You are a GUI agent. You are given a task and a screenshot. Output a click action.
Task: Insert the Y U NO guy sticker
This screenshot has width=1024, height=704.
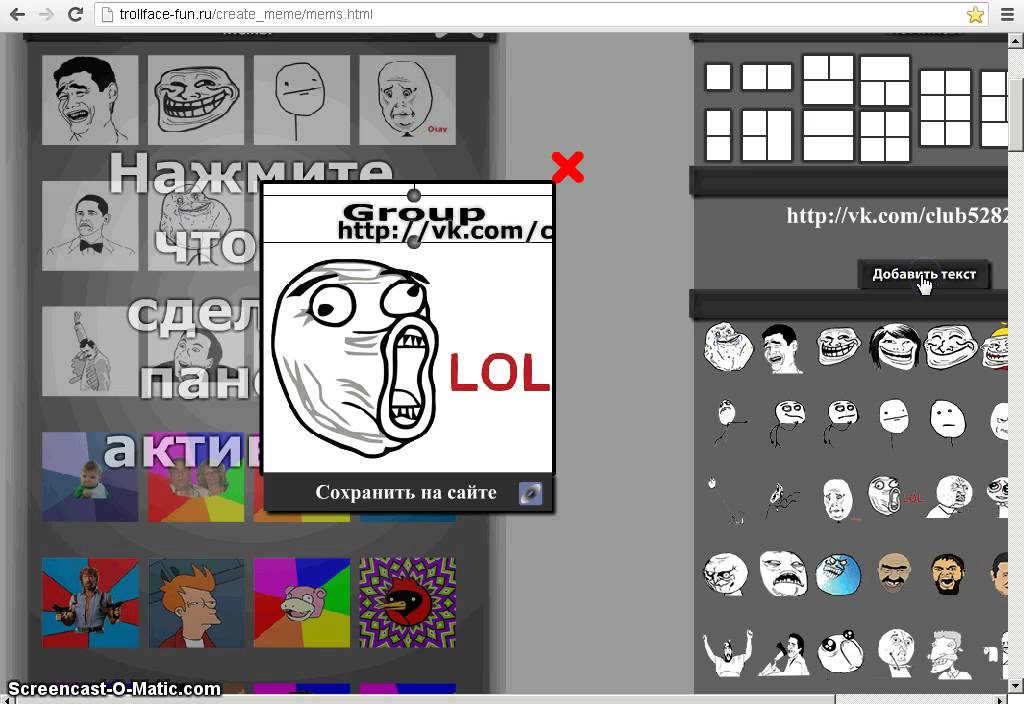(x=952, y=497)
